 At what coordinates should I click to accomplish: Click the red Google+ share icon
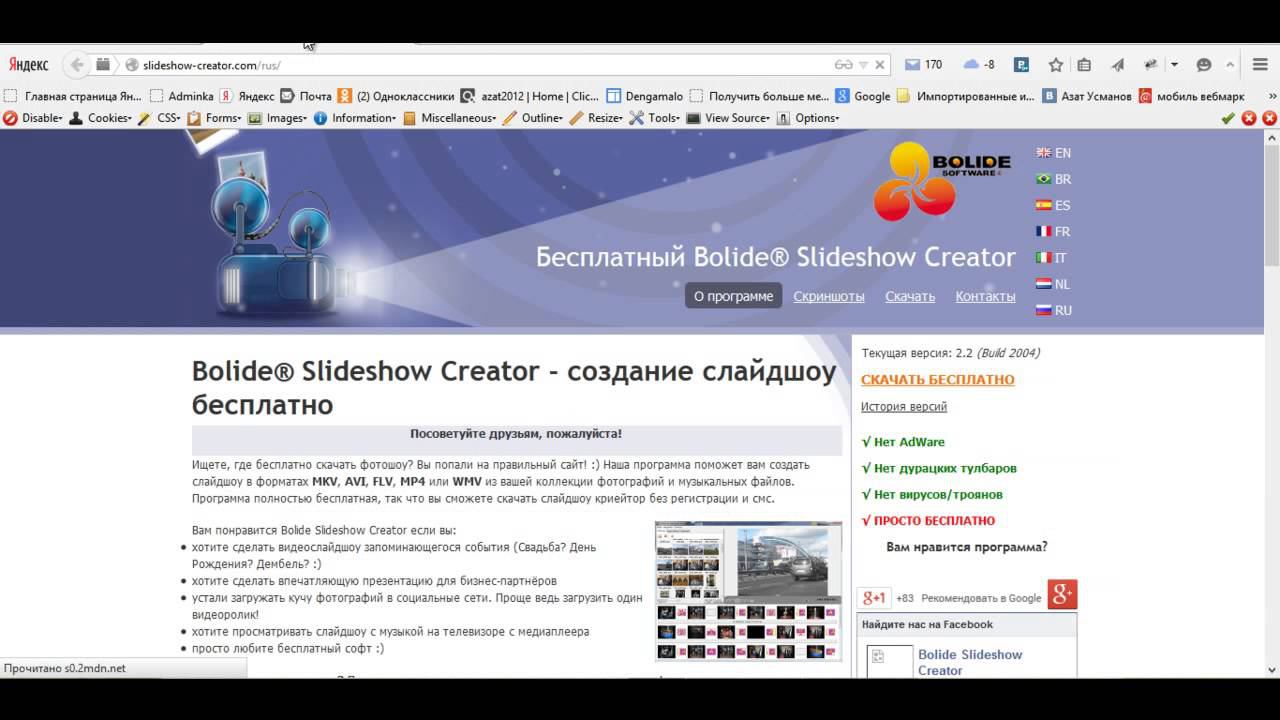tap(1062, 595)
